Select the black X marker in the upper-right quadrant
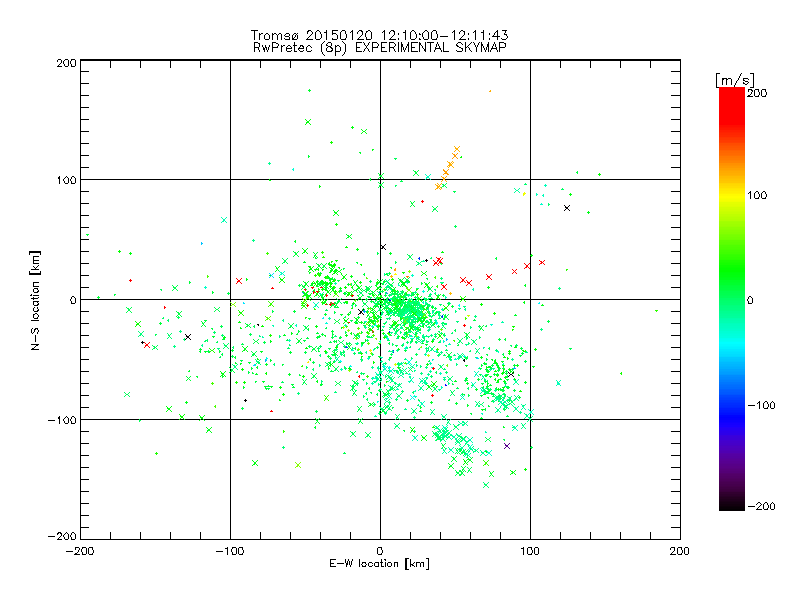The height and width of the screenshot is (600, 800). 567,208
